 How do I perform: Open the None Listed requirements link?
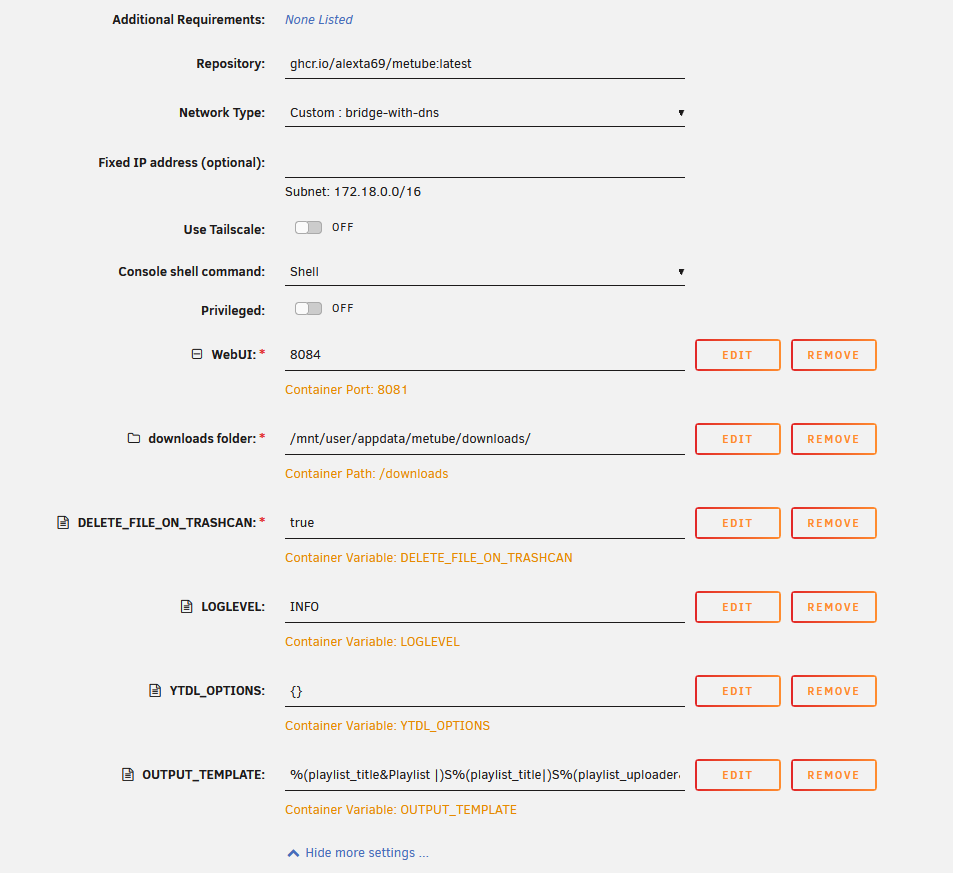(x=318, y=19)
